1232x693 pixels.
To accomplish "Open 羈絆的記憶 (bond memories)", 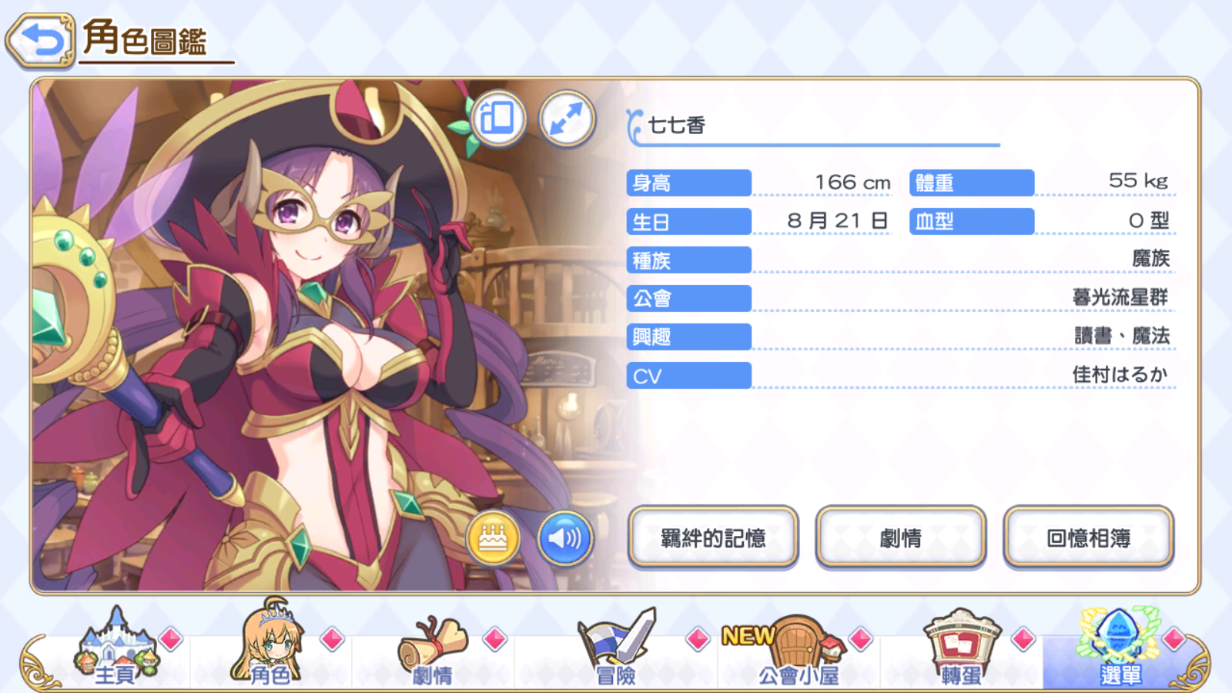I will click(713, 538).
